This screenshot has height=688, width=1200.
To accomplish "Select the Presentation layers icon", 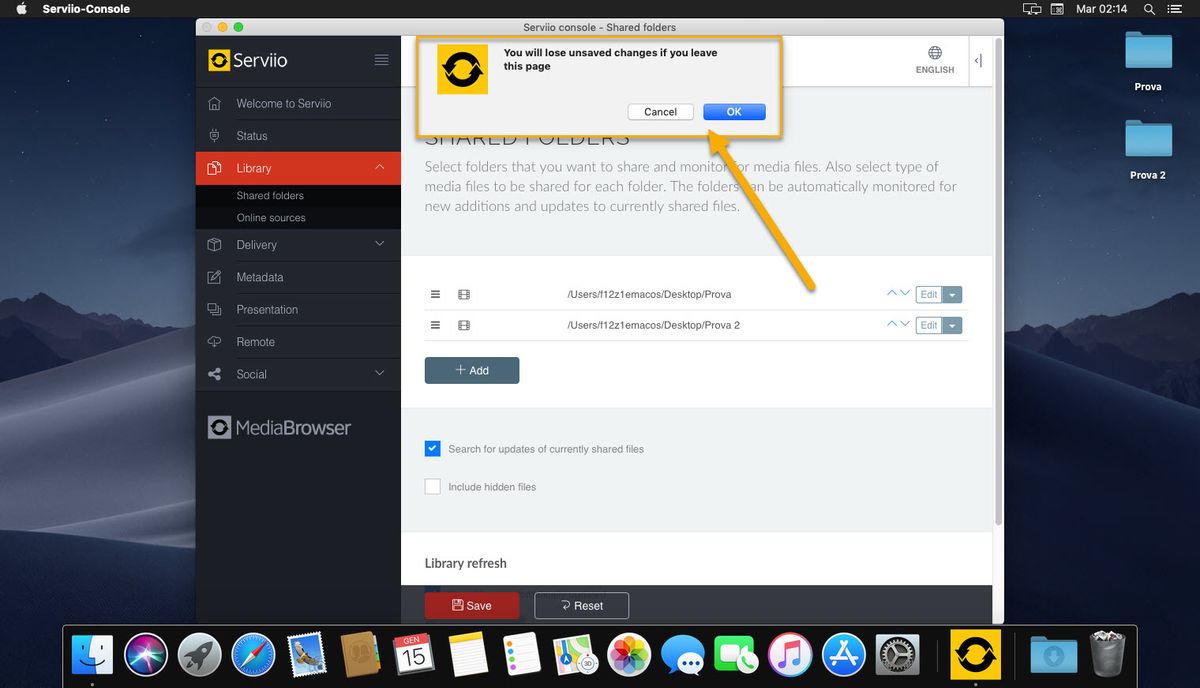I will [214, 309].
